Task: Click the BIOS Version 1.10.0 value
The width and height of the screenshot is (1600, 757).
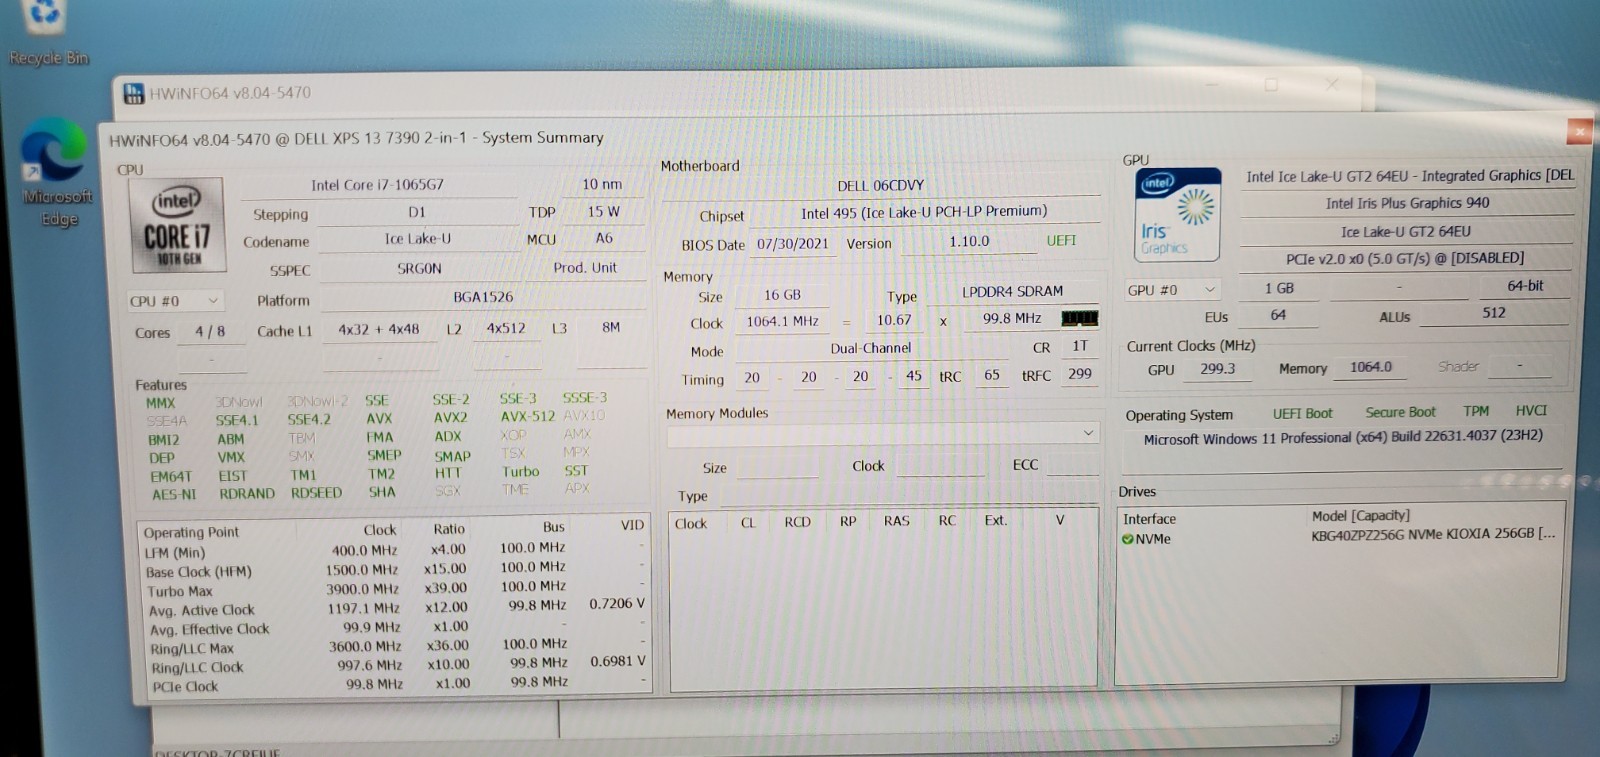Action: pyautogui.click(x=969, y=241)
